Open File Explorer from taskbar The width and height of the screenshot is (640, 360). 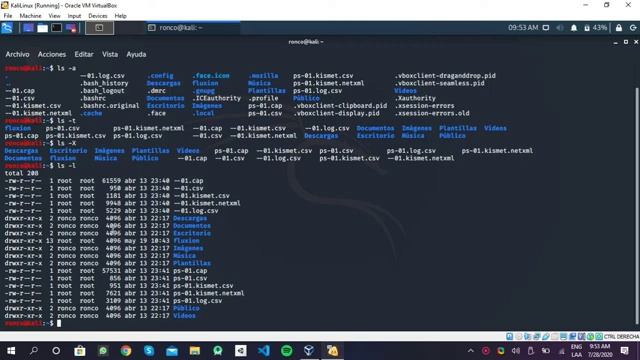195,351
